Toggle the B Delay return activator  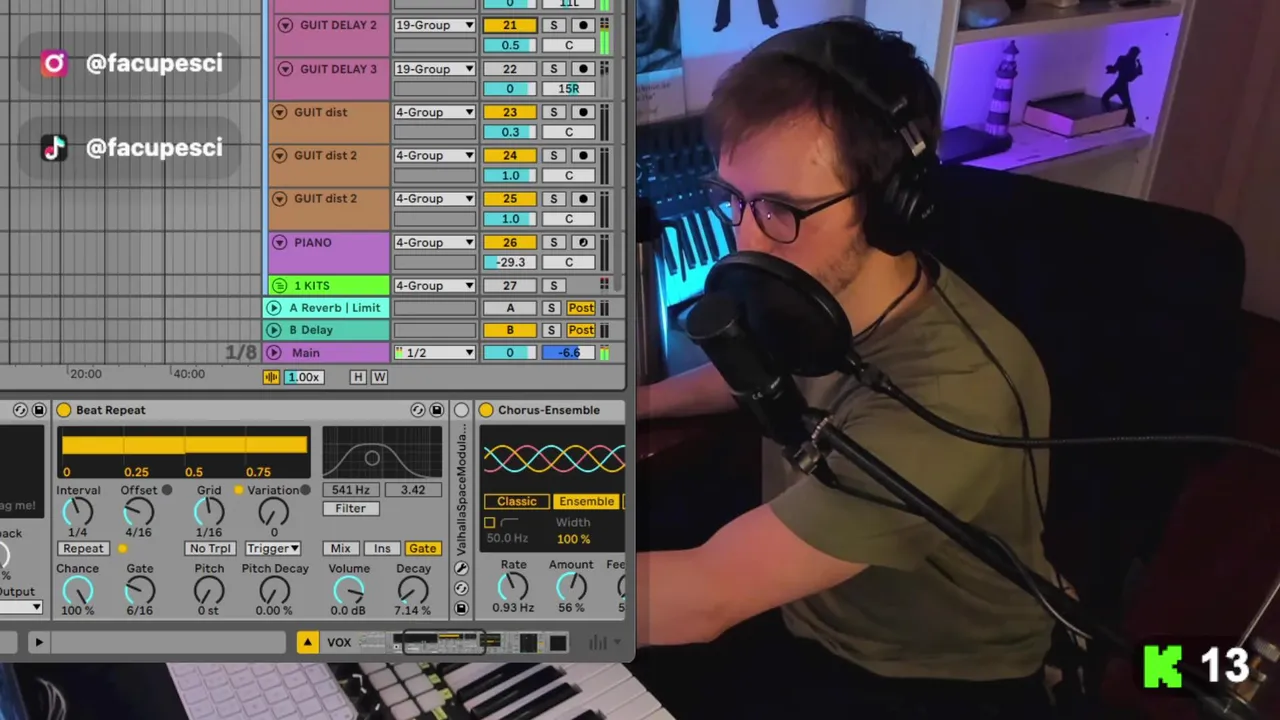(510, 330)
